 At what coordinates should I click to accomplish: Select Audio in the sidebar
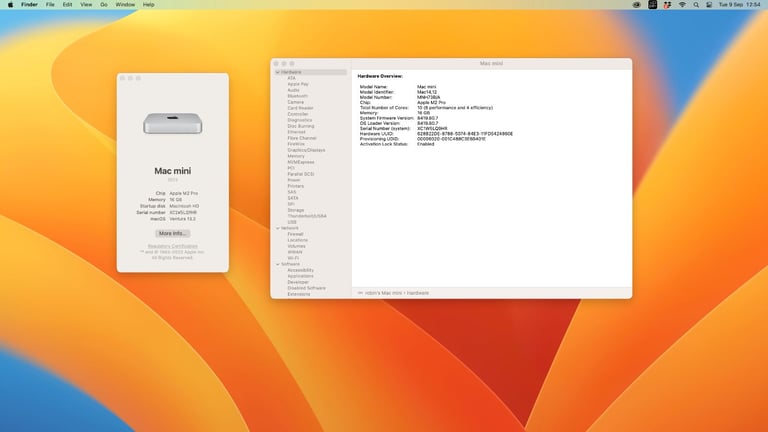click(x=293, y=90)
